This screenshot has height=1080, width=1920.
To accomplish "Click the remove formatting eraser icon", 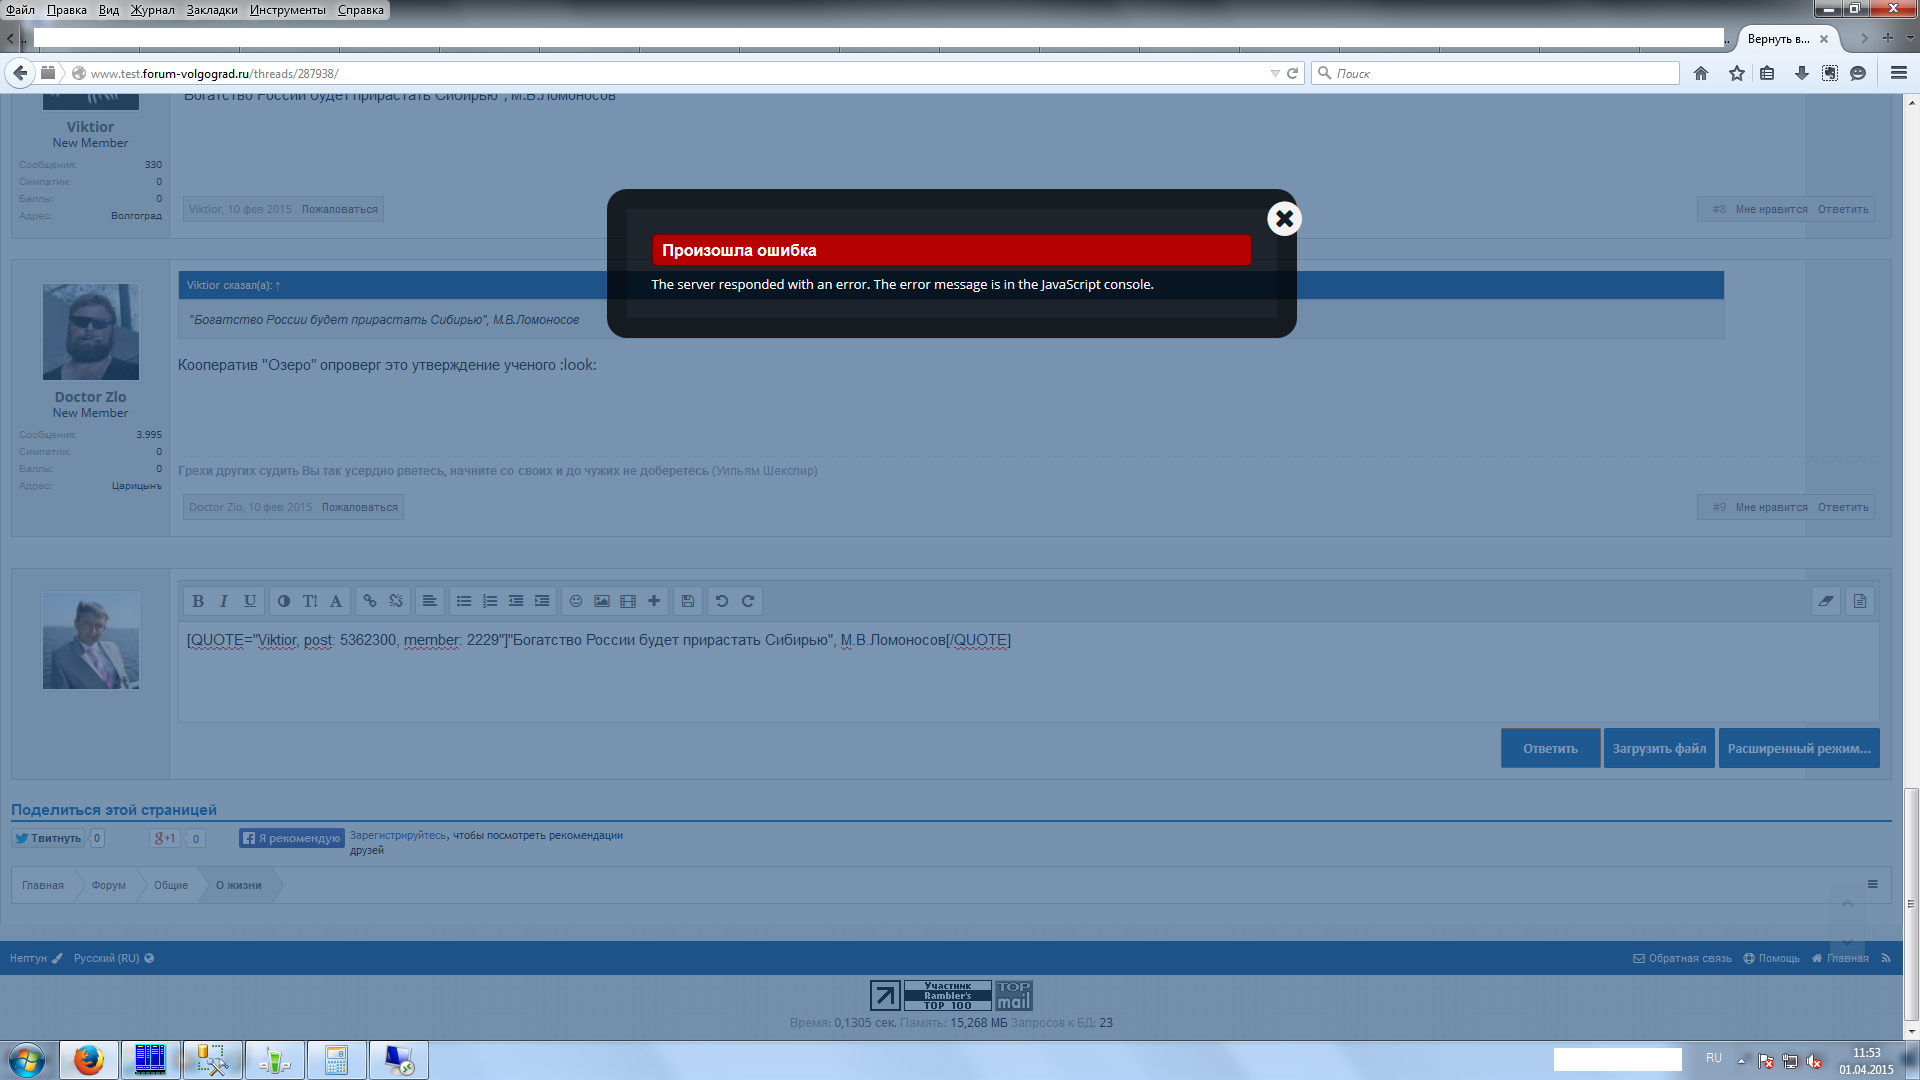I will pyautogui.click(x=1826, y=601).
